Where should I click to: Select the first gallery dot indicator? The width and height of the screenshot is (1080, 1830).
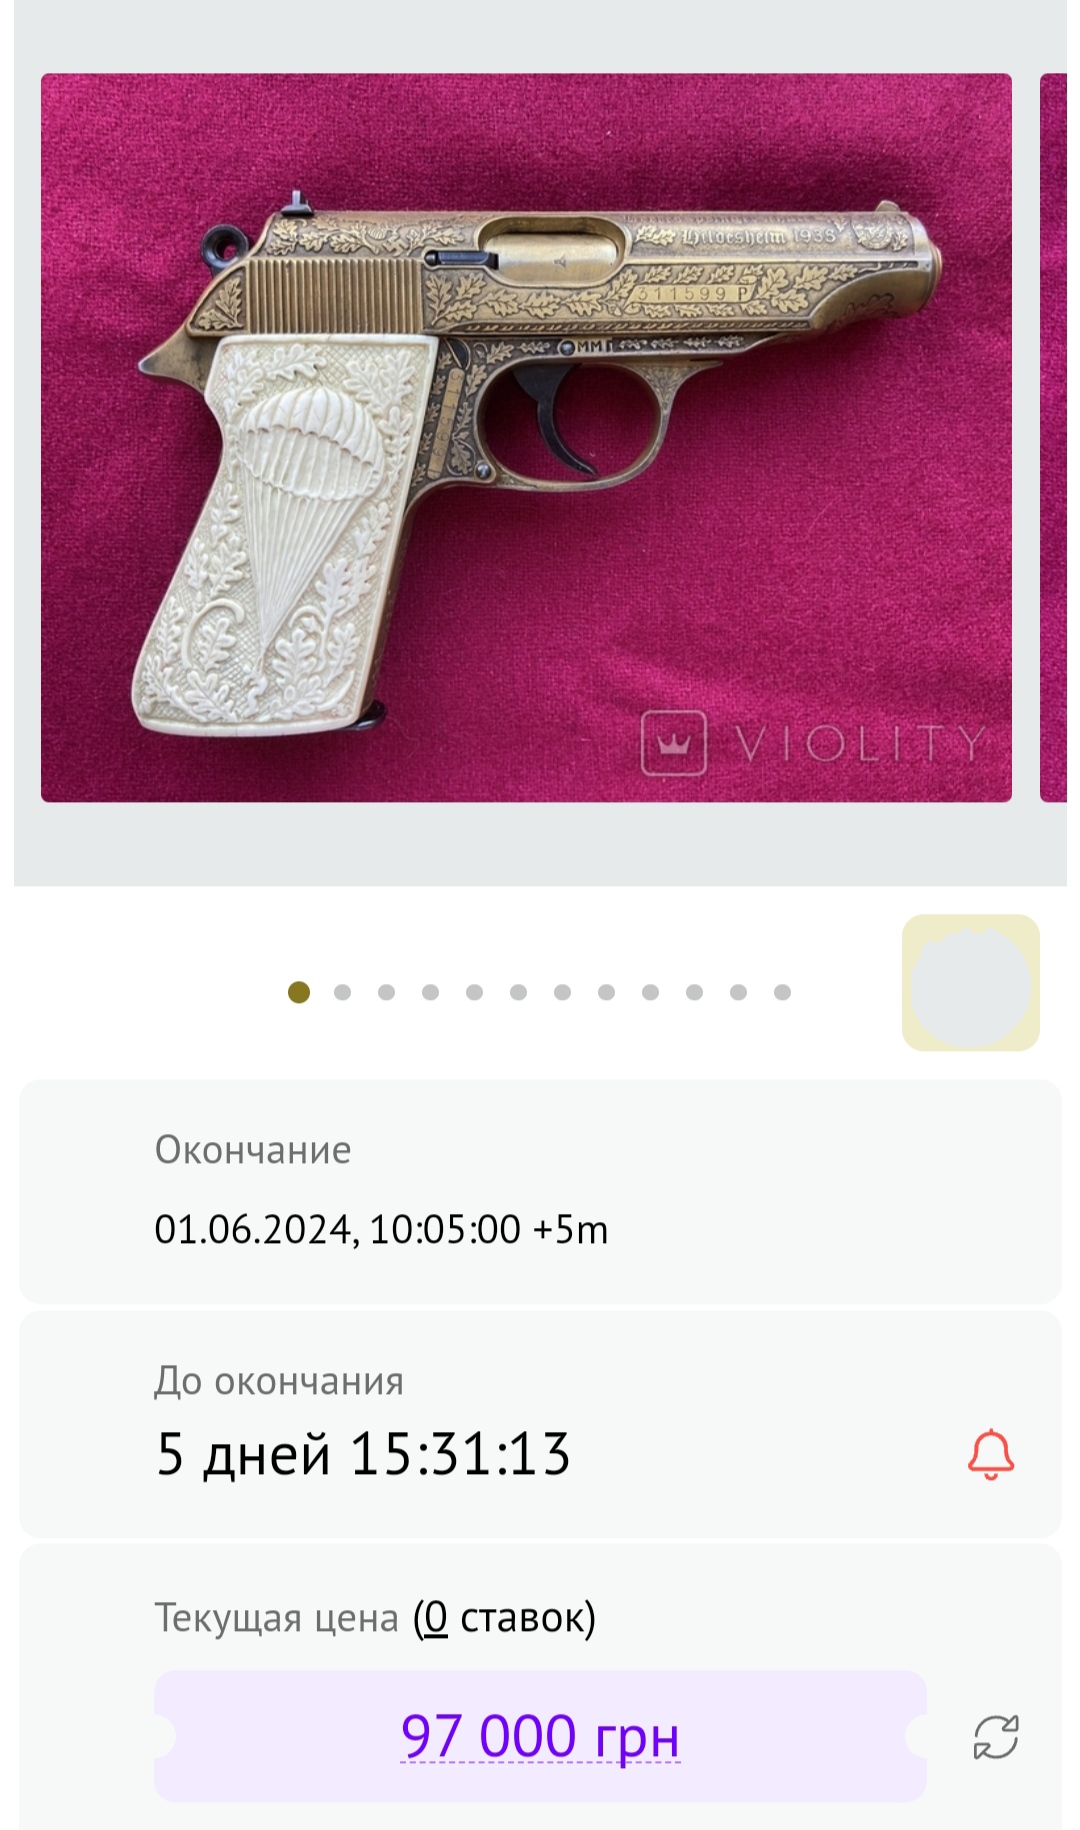299,992
